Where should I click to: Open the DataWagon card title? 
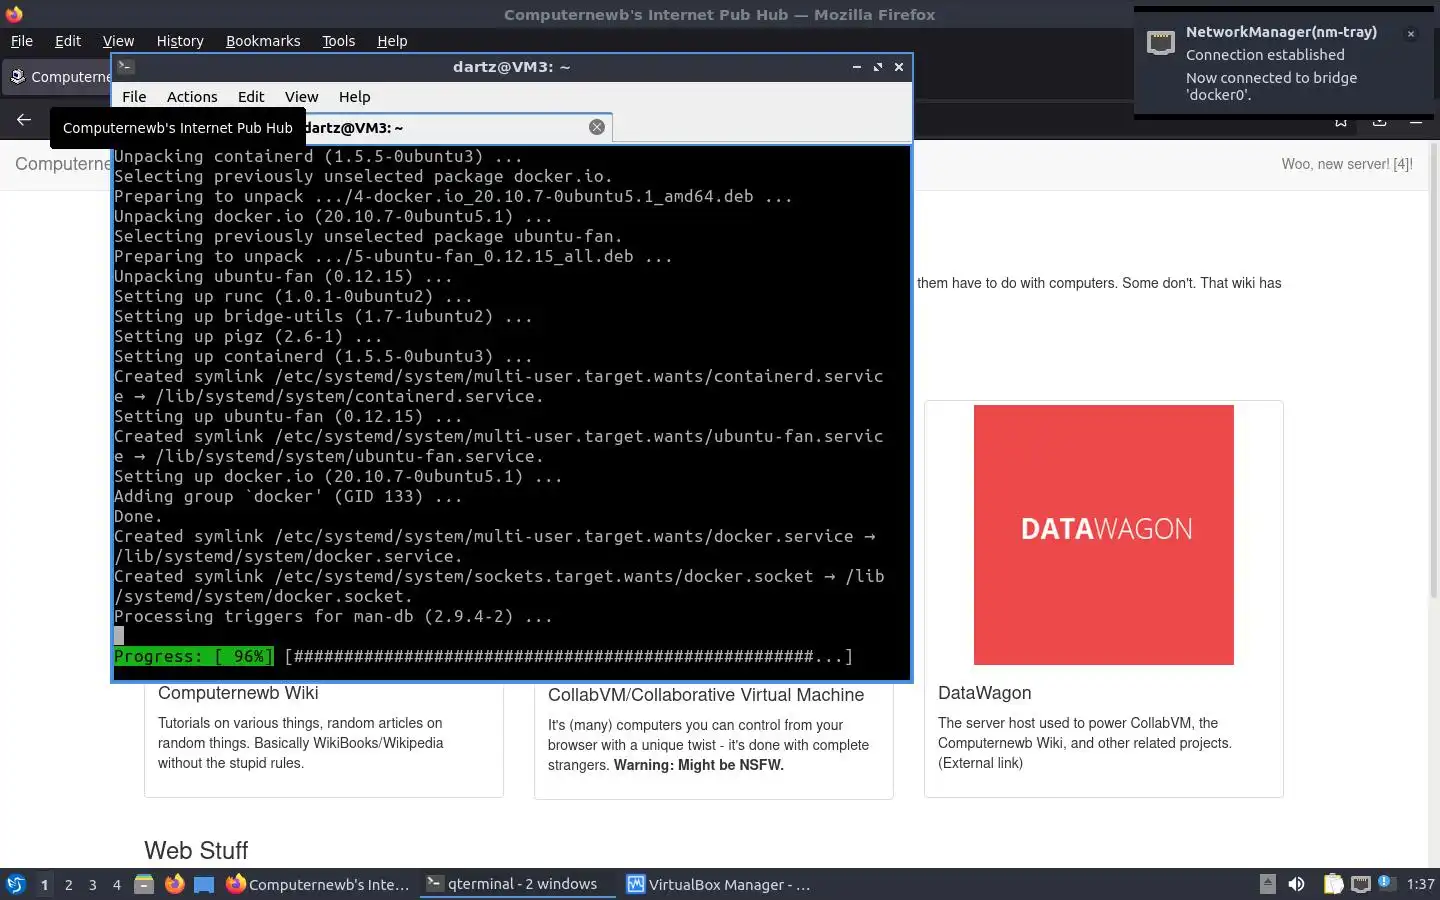click(984, 693)
